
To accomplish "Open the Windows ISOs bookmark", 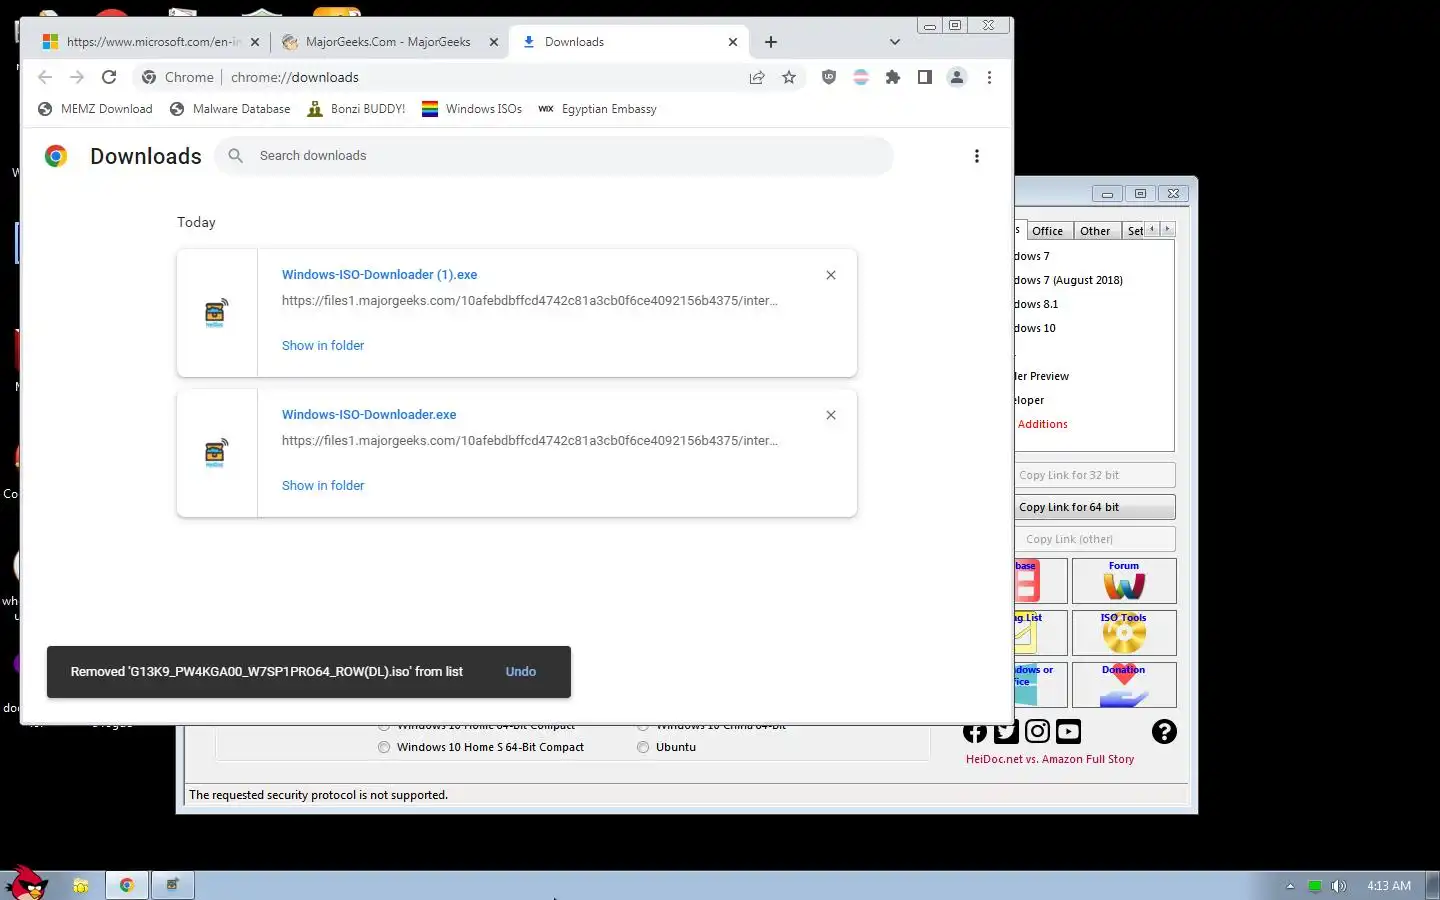I will (x=472, y=109).
